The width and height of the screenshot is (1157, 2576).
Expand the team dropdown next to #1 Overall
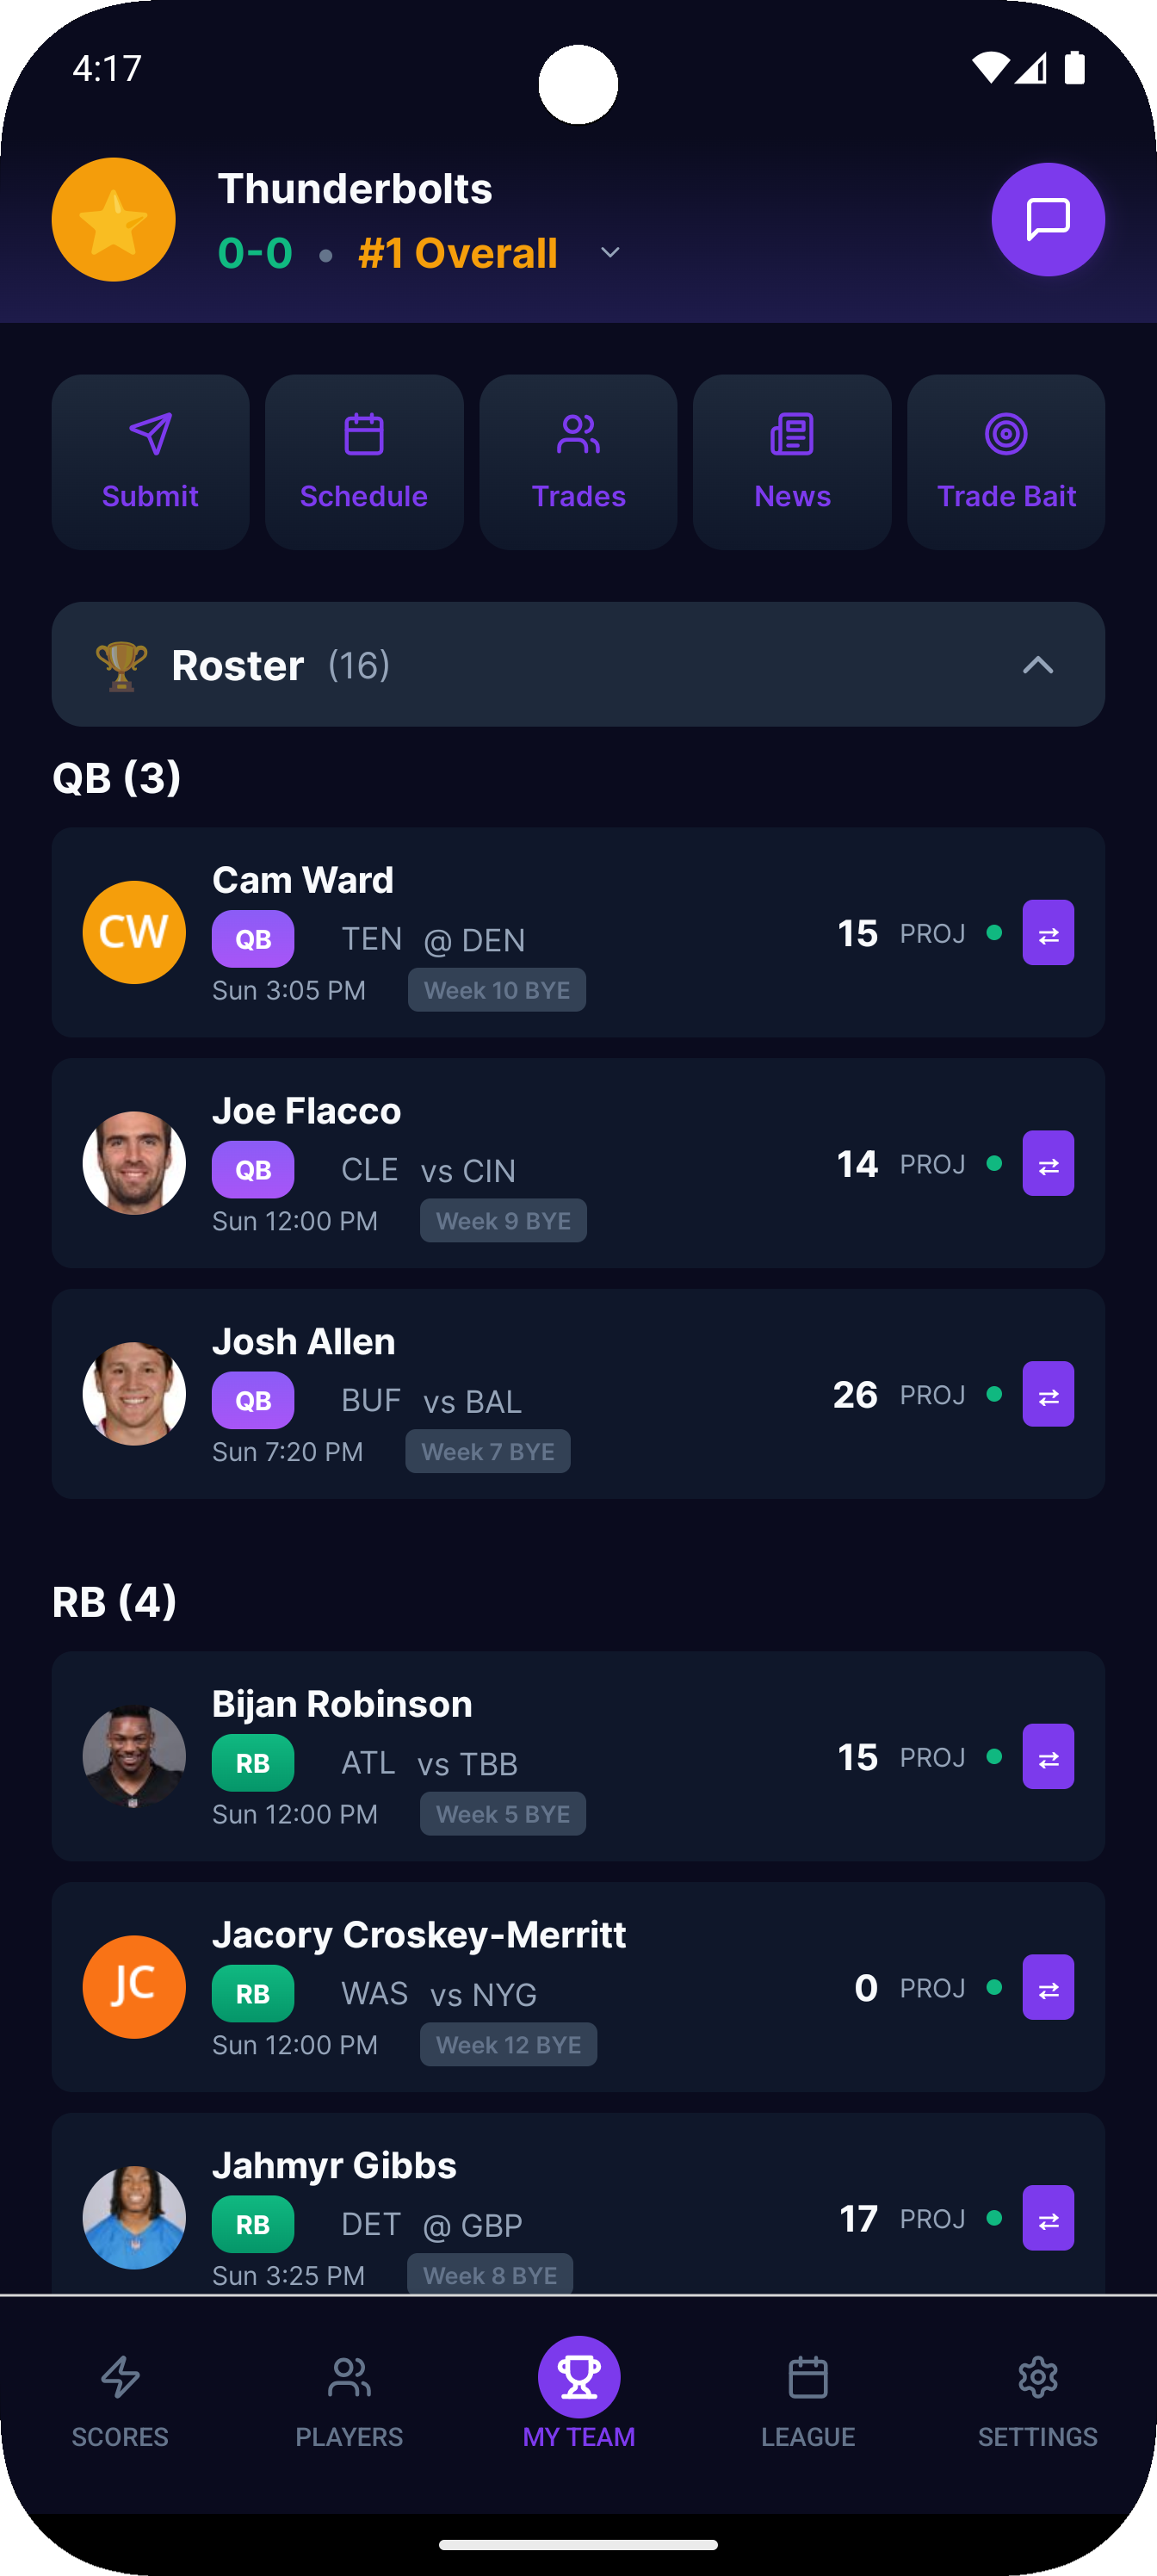610,253
